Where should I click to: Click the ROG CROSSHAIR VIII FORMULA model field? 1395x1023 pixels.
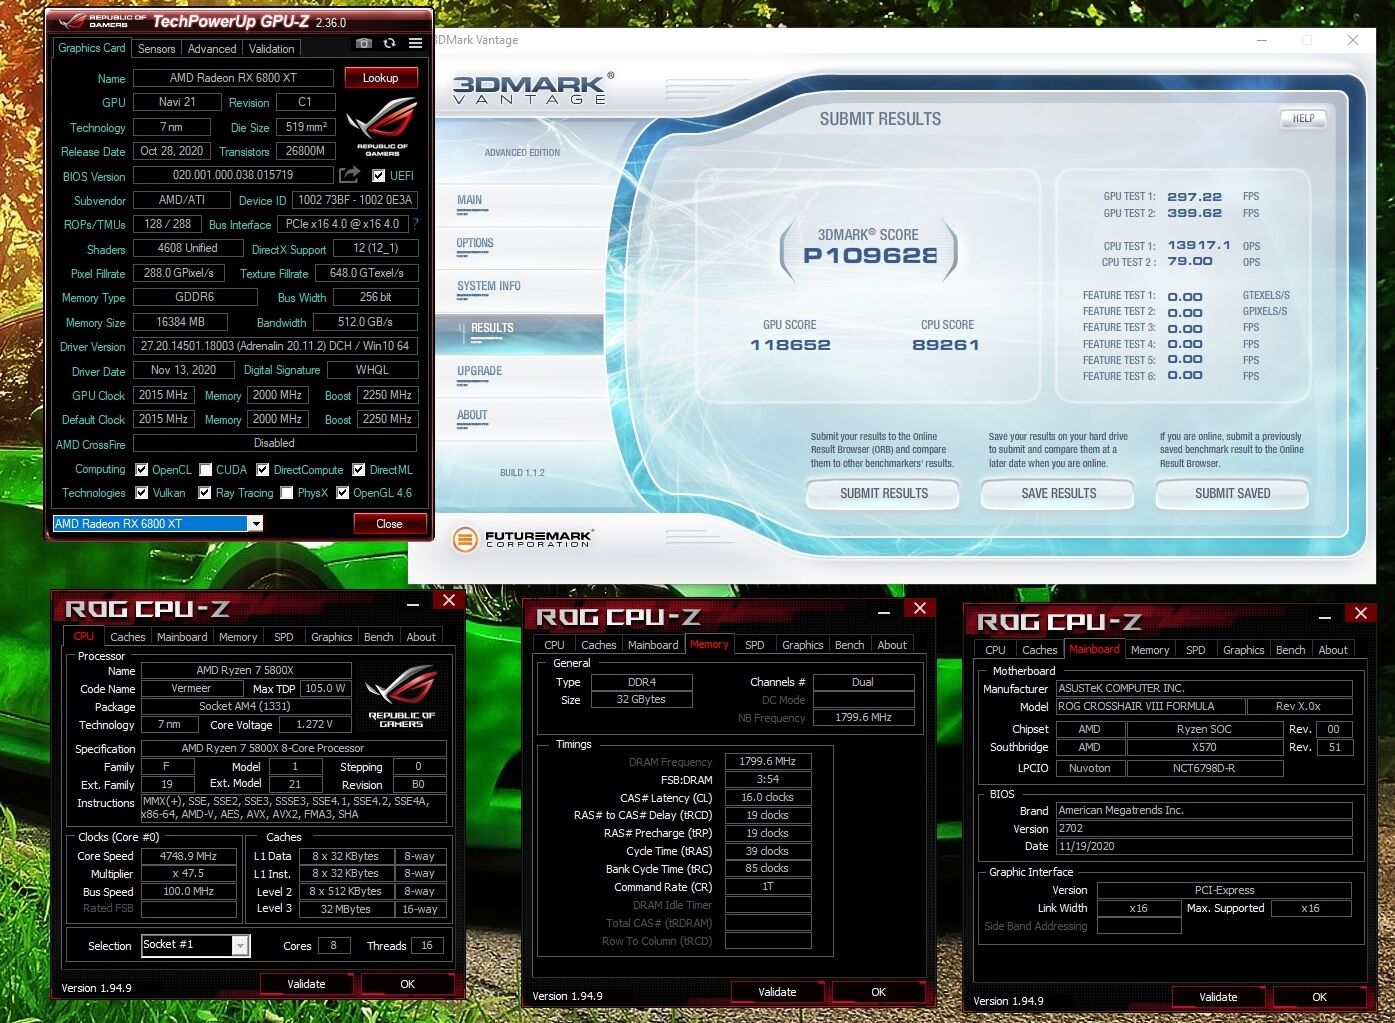pyautogui.click(x=1150, y=706)
